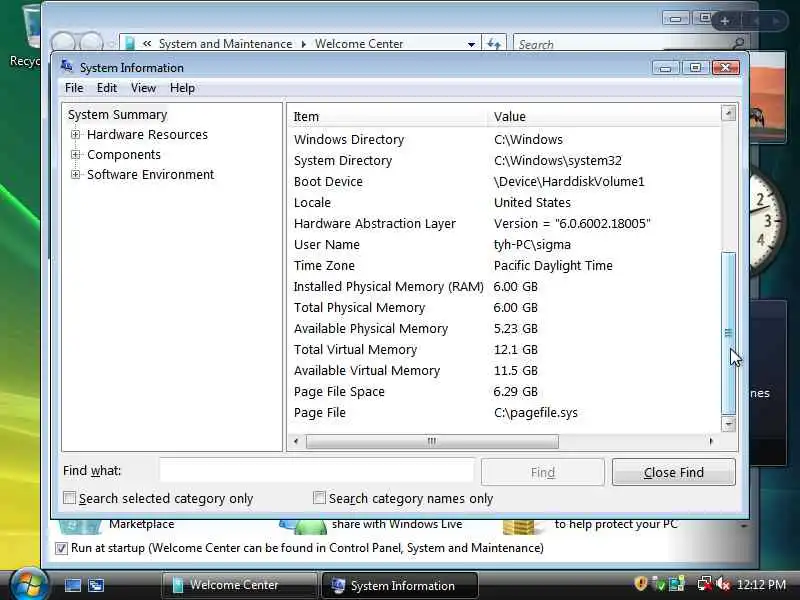The image size is (800, 600).
Task: Click the Value column header
Action: point(603,117)
